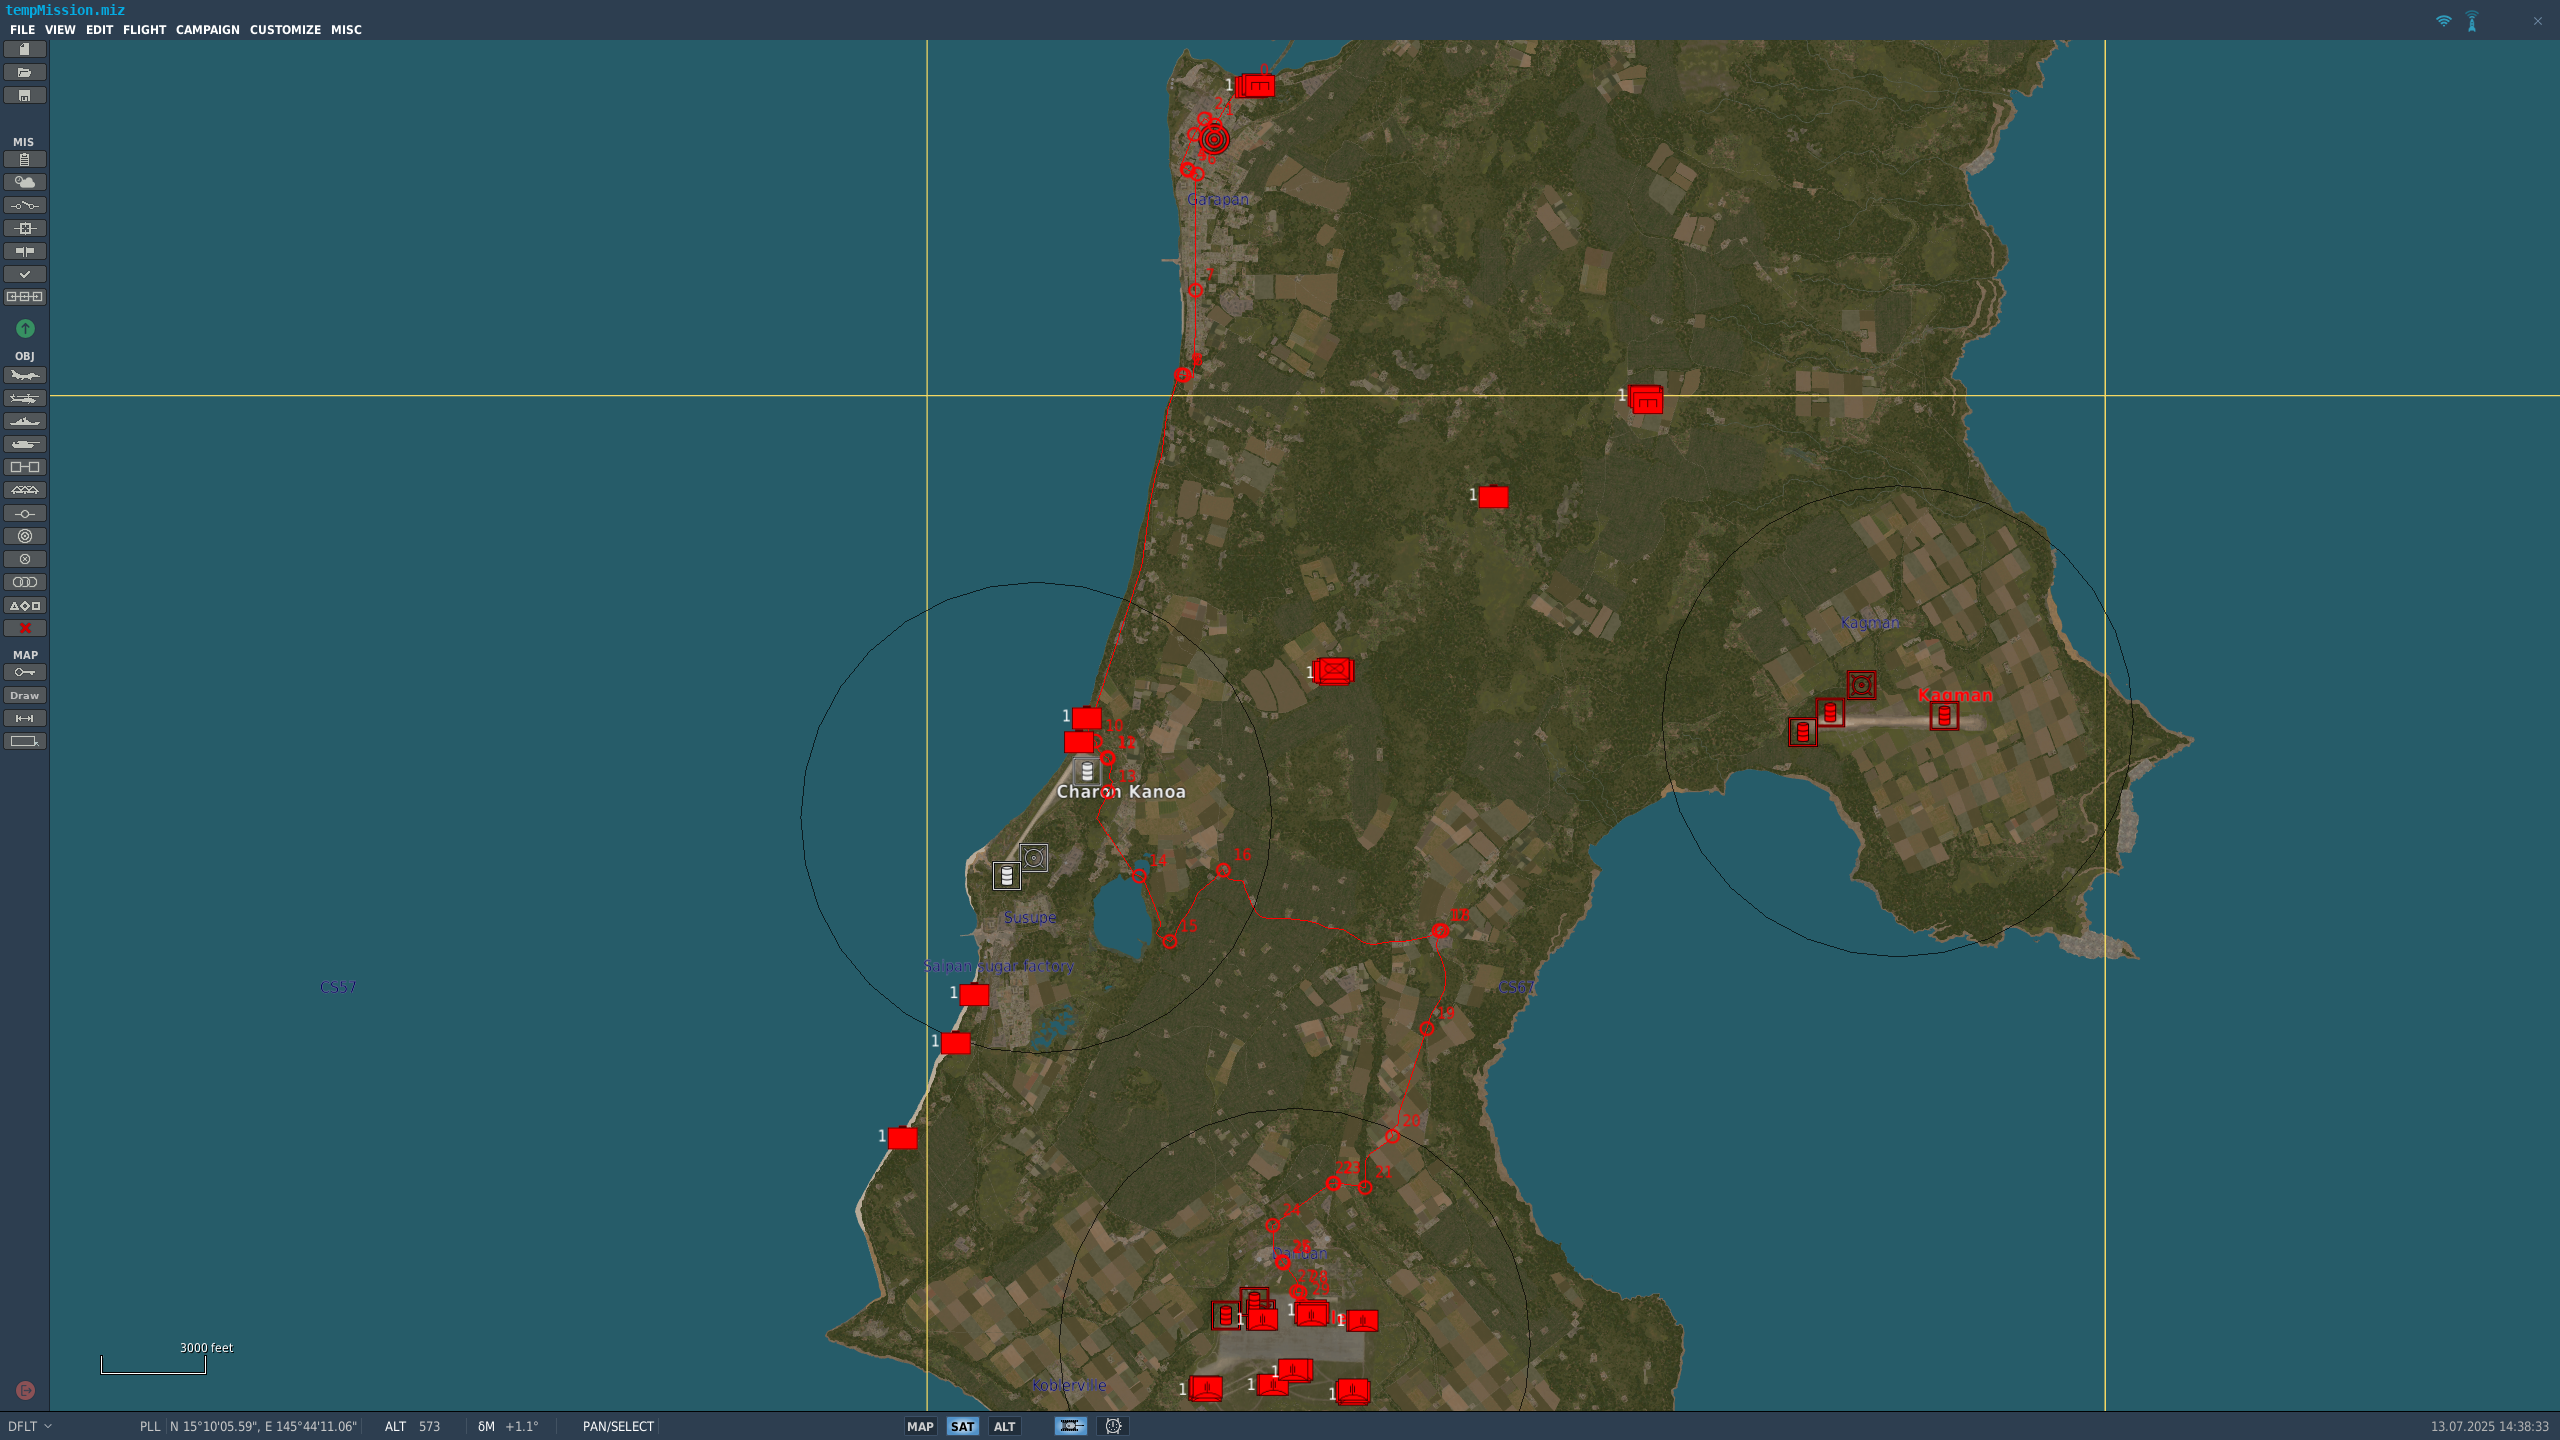Open the FILE menu

click(x=22, y=30)
